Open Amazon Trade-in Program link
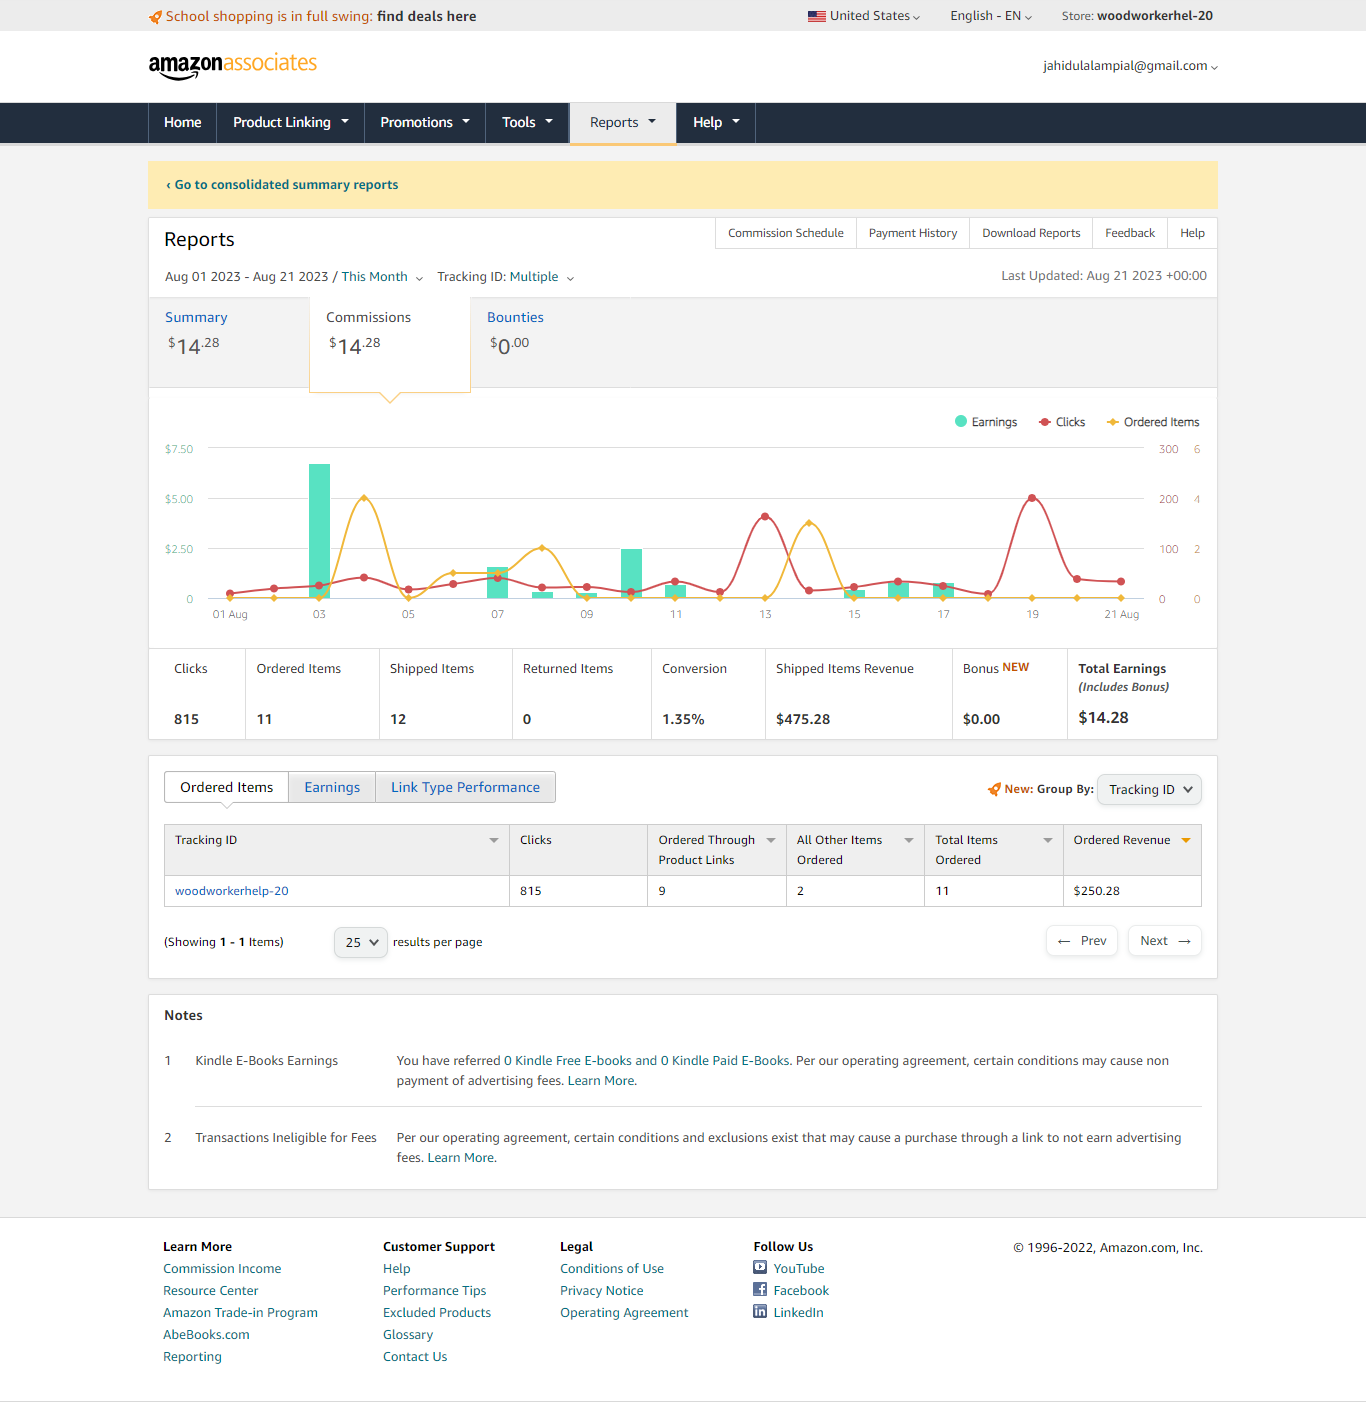 pos(241,1313)
